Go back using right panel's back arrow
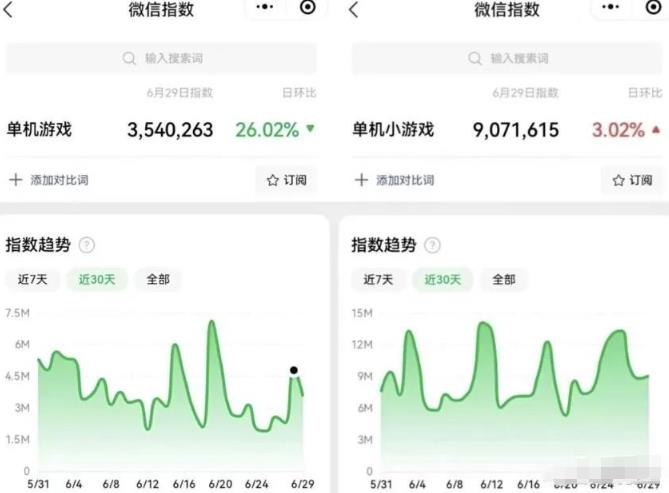Image resolution: width=669 pixels, height=493 pixels. (354, 9)
